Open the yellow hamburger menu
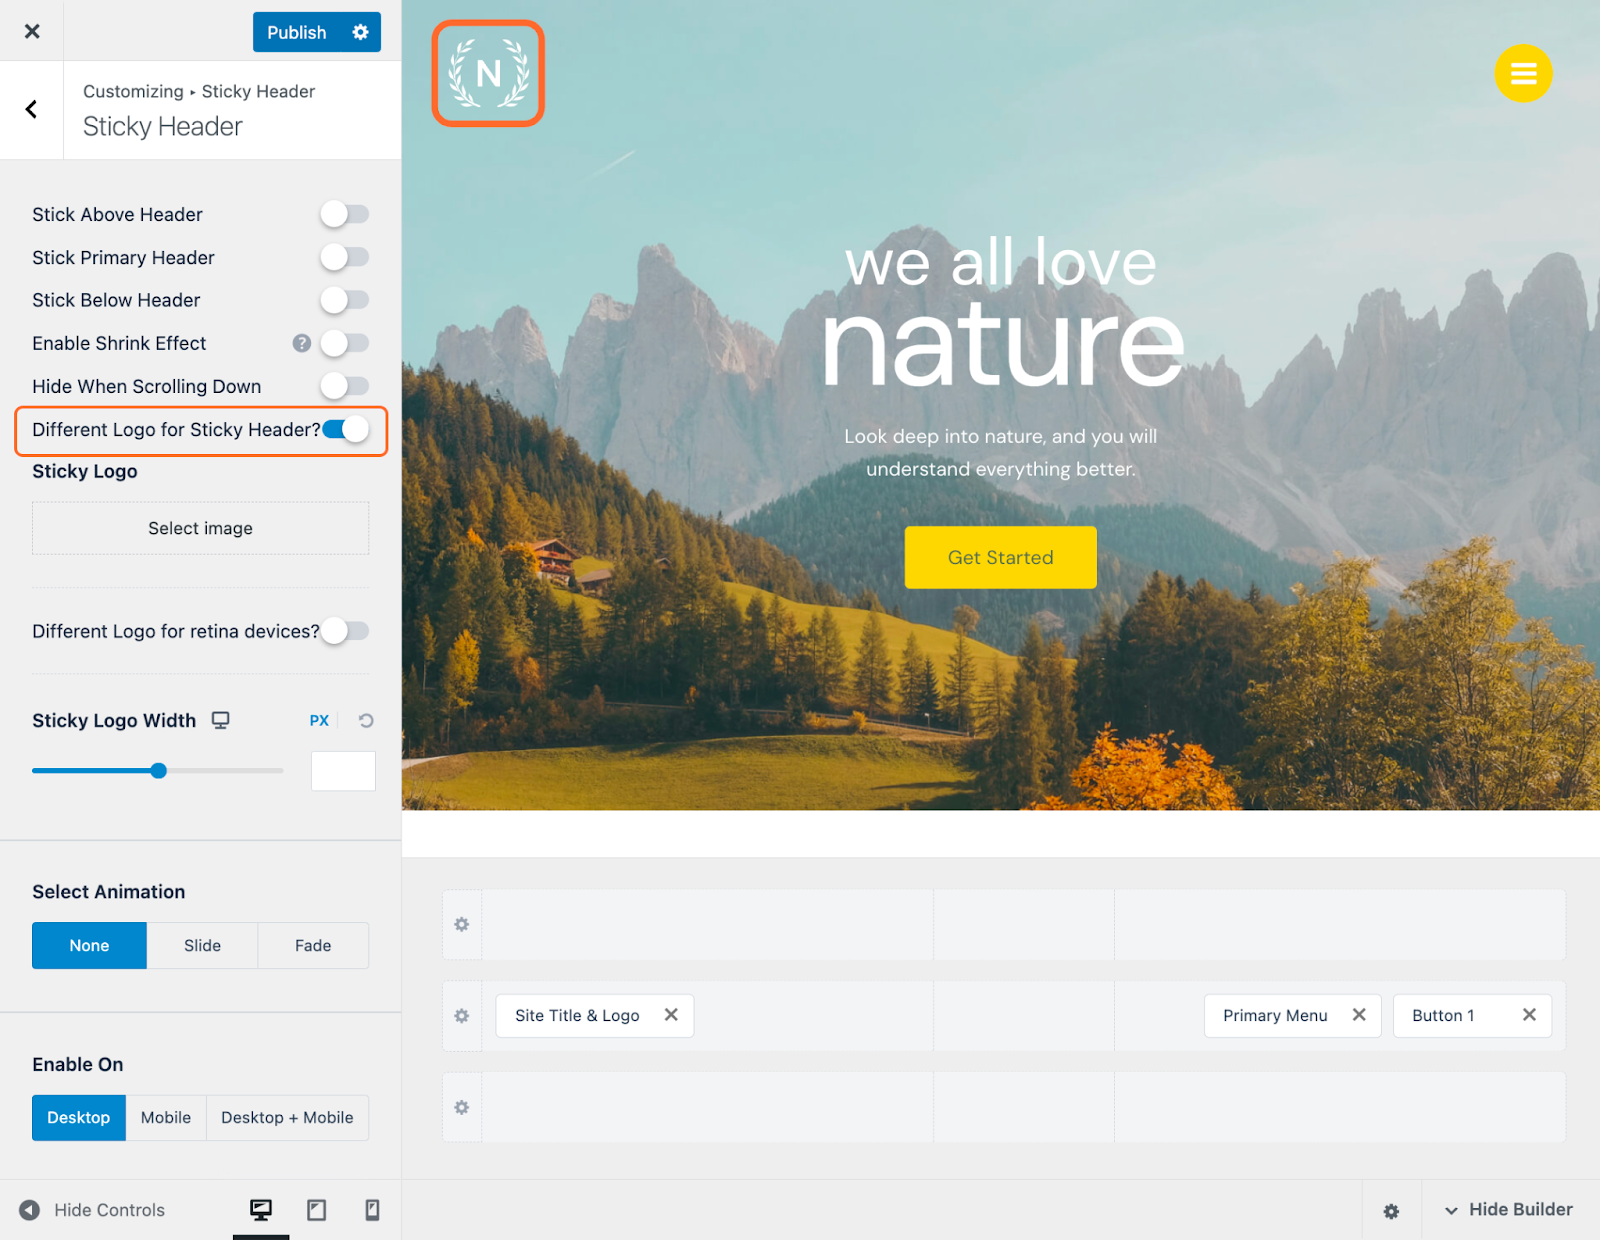1600x1240 pixels. pos(1522,73)
